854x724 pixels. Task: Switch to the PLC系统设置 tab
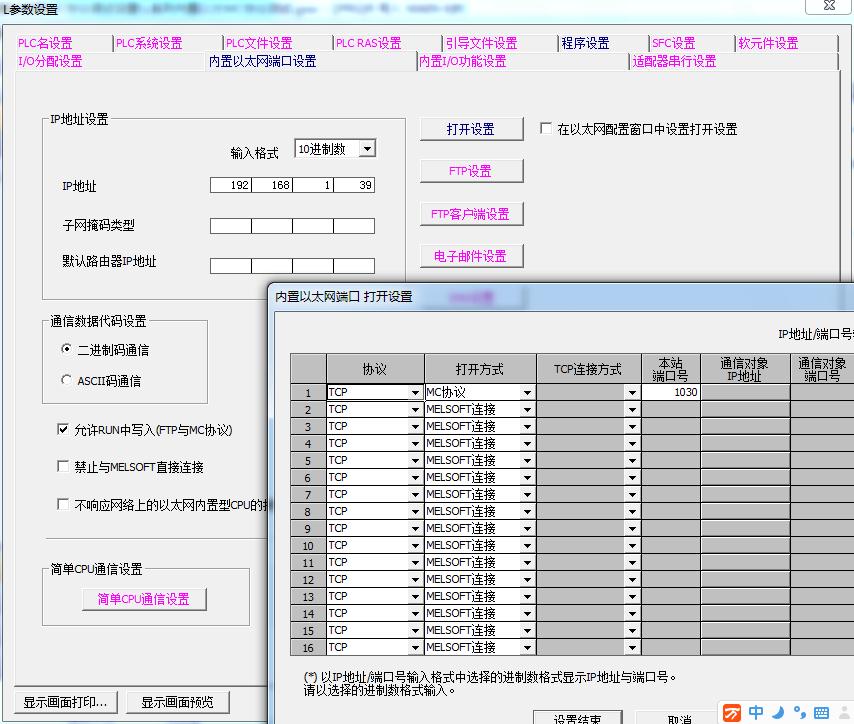(x=149, y=43)
